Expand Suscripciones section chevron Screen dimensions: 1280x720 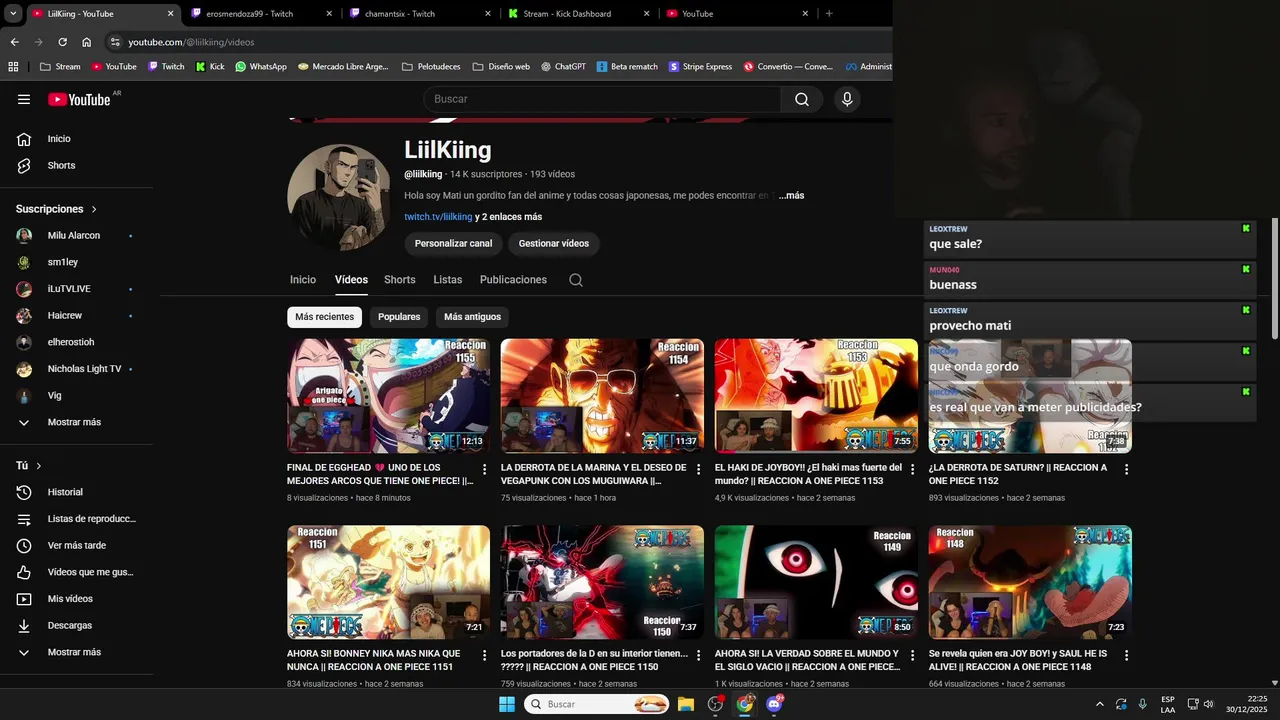point(94,209)
